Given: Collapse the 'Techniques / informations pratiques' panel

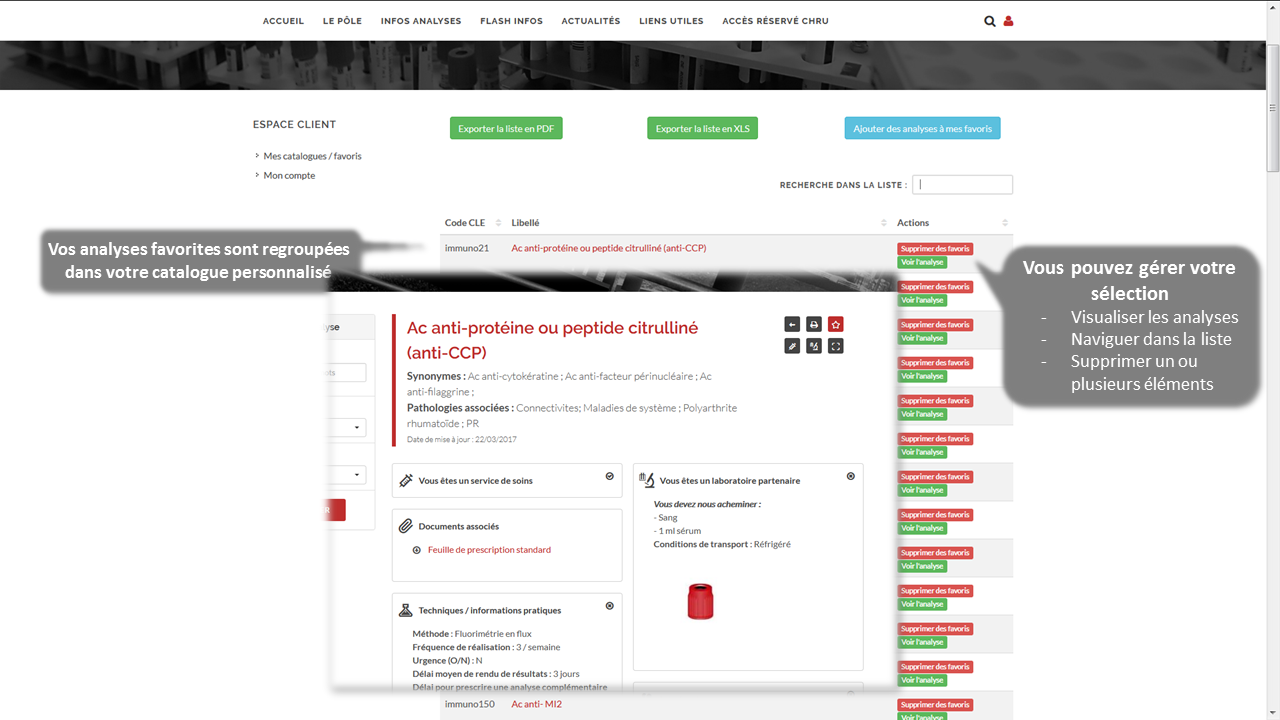Looking at the screenshot, I should tap(610, 606).
